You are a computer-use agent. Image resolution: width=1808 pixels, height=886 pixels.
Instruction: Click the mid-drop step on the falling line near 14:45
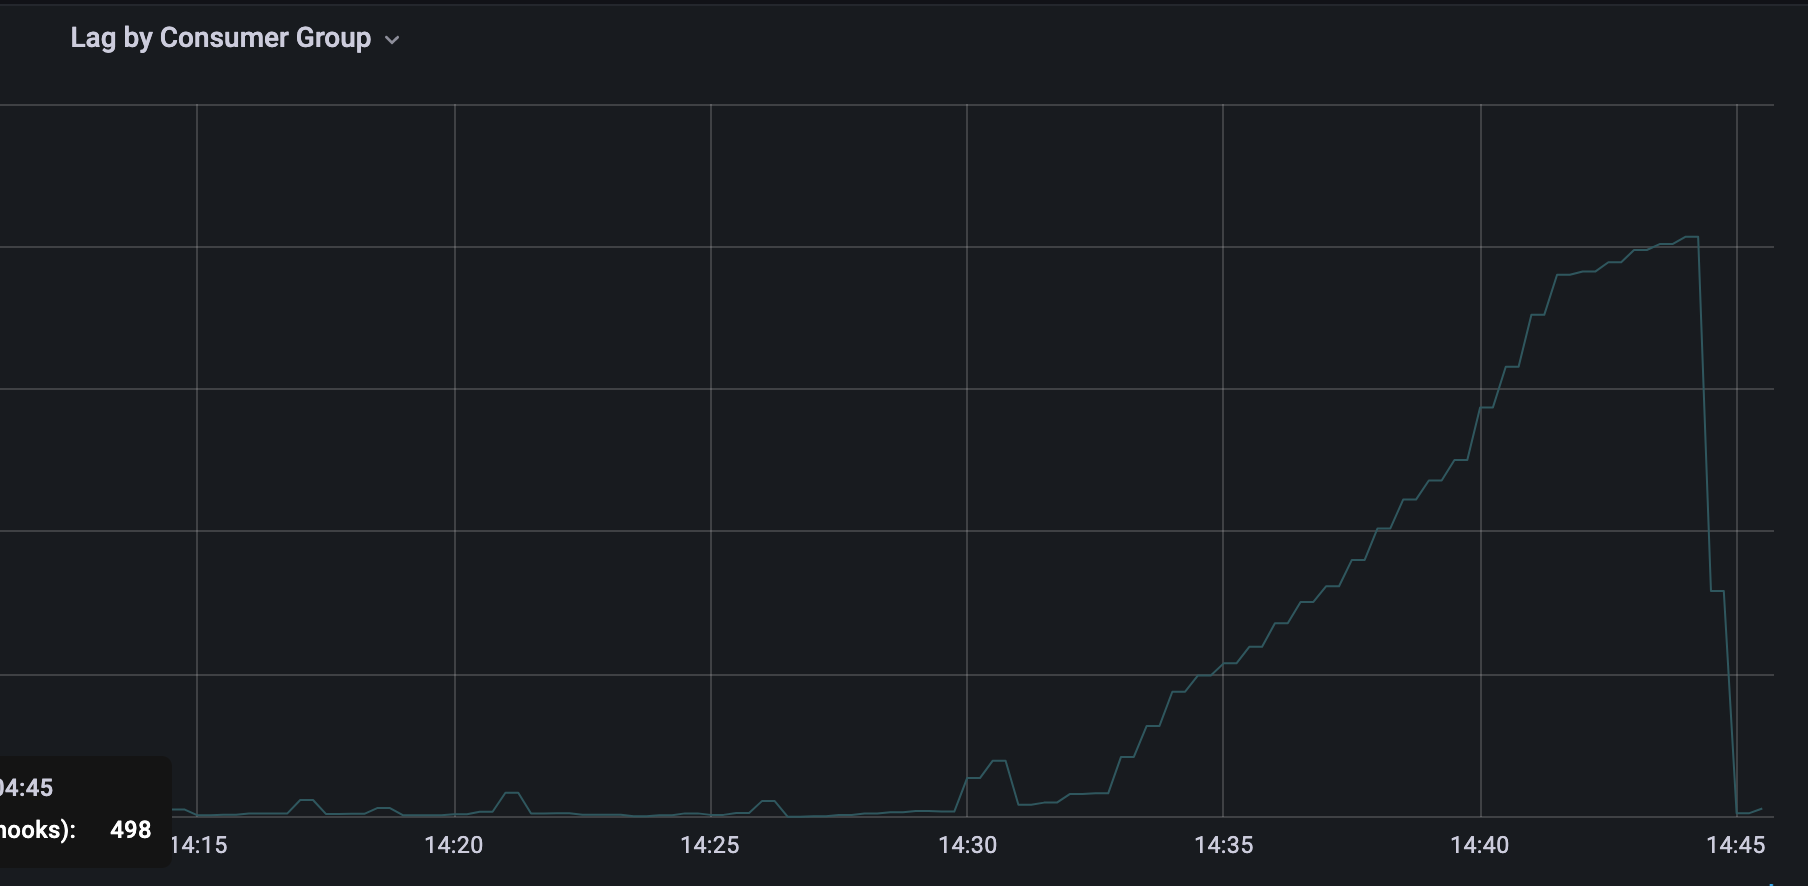(x=1717, y=591)
